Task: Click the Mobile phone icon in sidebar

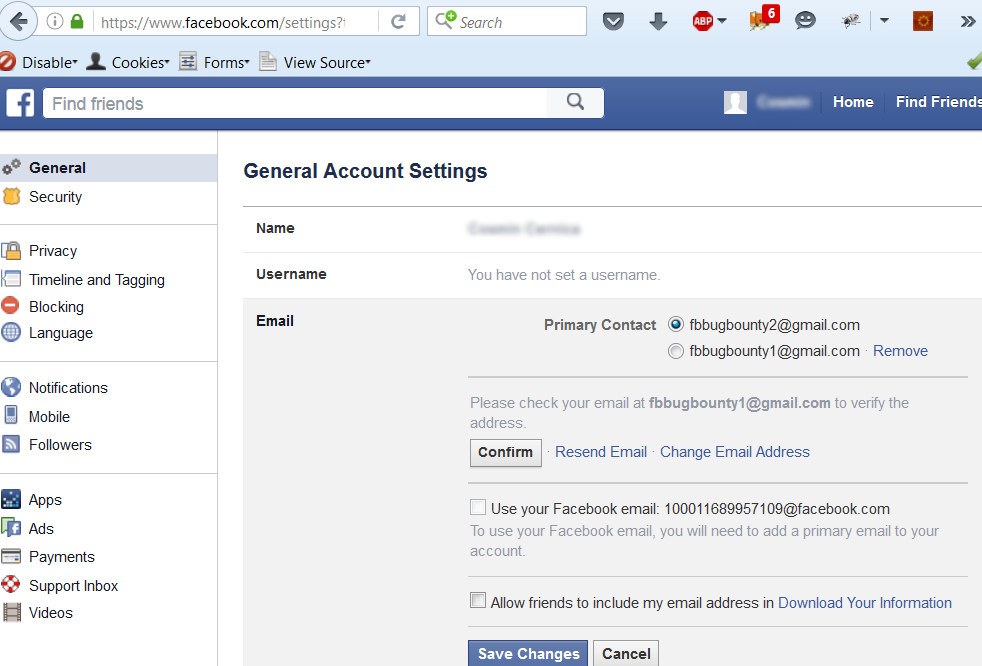Action: (x=11, y=415)
